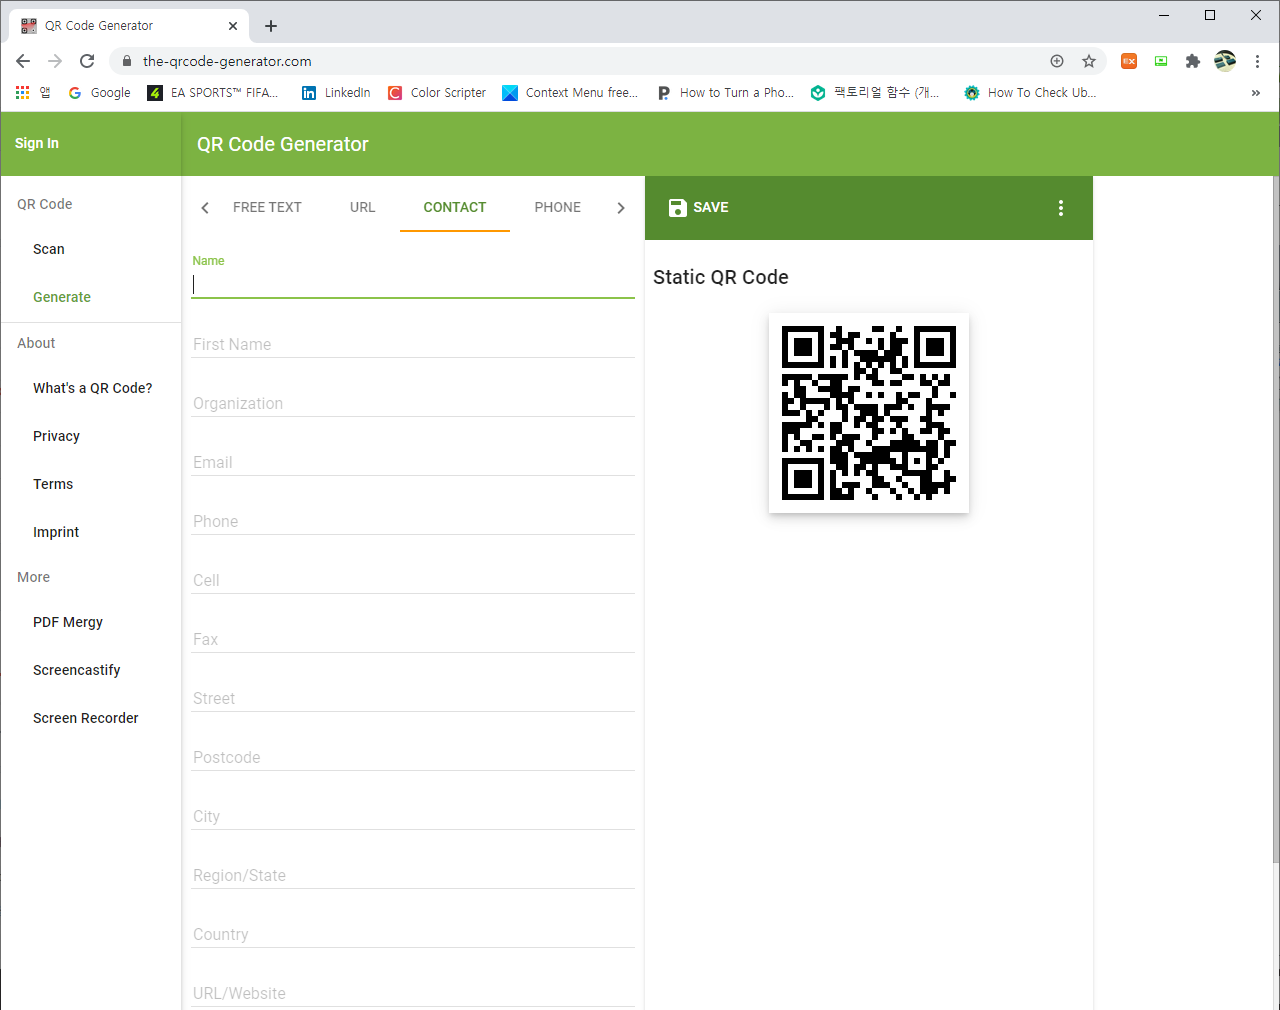The height and width of the screenshot is (1010, 1280).
Task: Select the CONTACT tab
Action: pos(455,207)
